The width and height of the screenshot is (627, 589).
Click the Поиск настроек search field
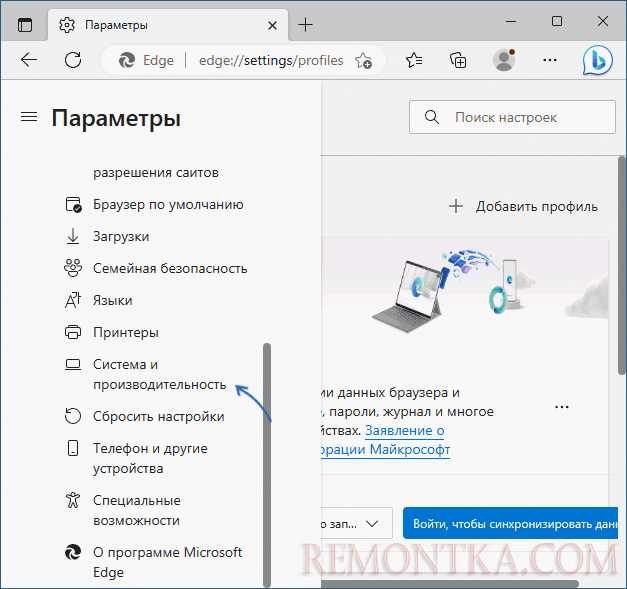click(x=512, y=117)
